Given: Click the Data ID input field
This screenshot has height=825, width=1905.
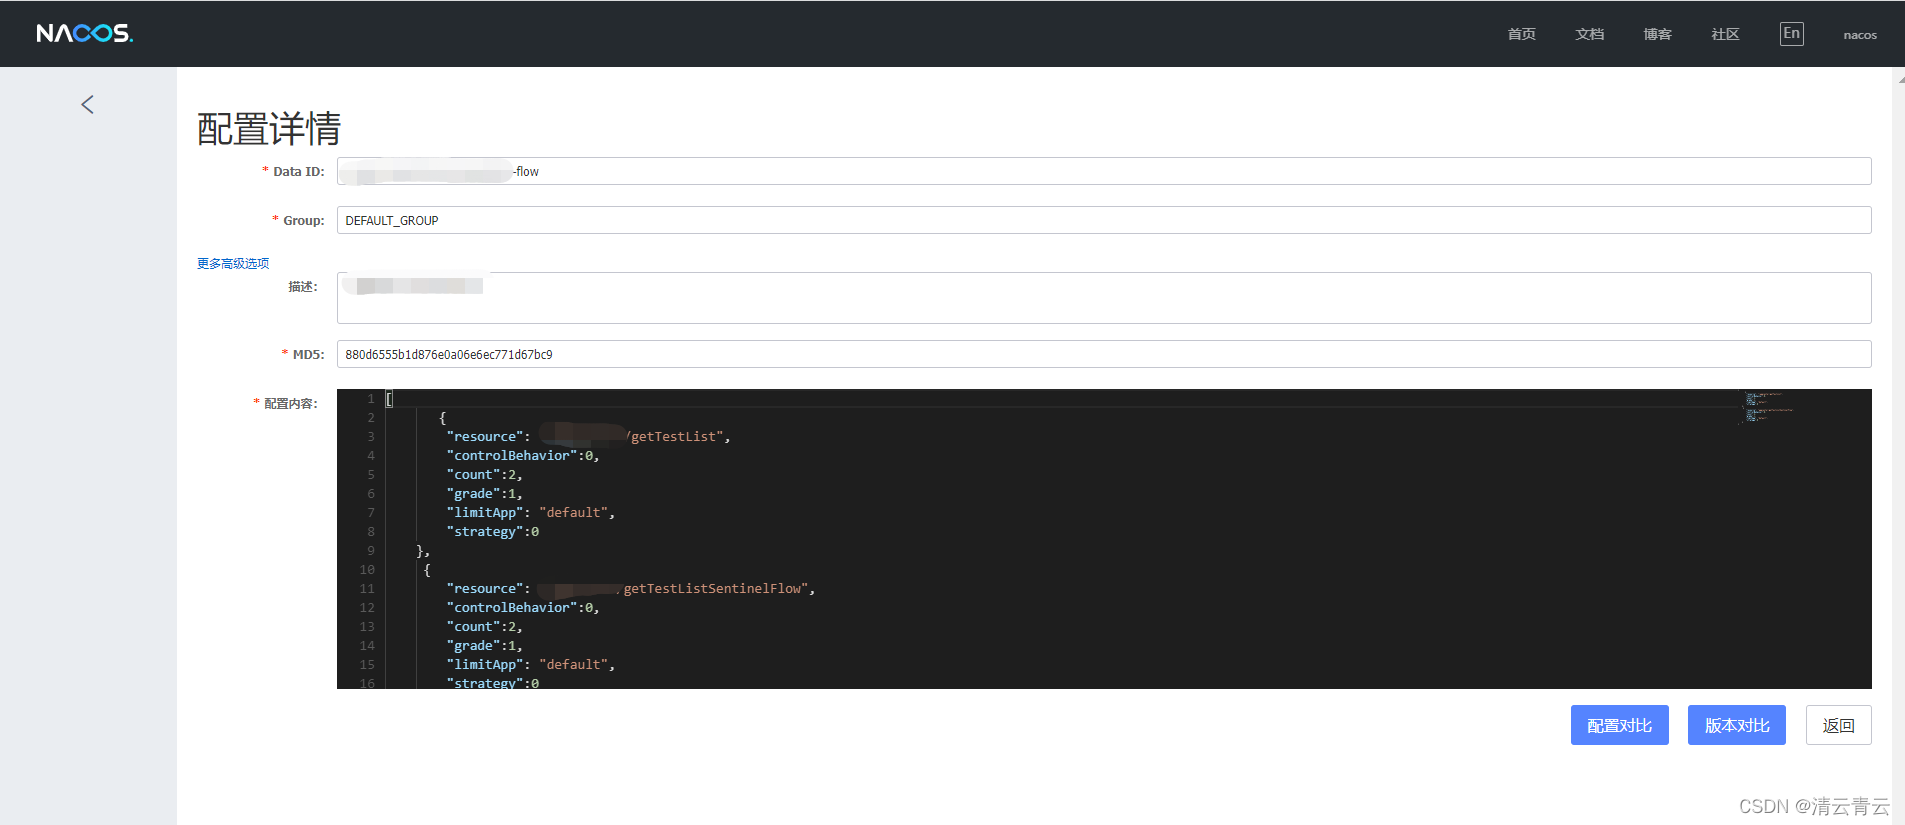Looking at the screenshot, I should pos(1104,171).
